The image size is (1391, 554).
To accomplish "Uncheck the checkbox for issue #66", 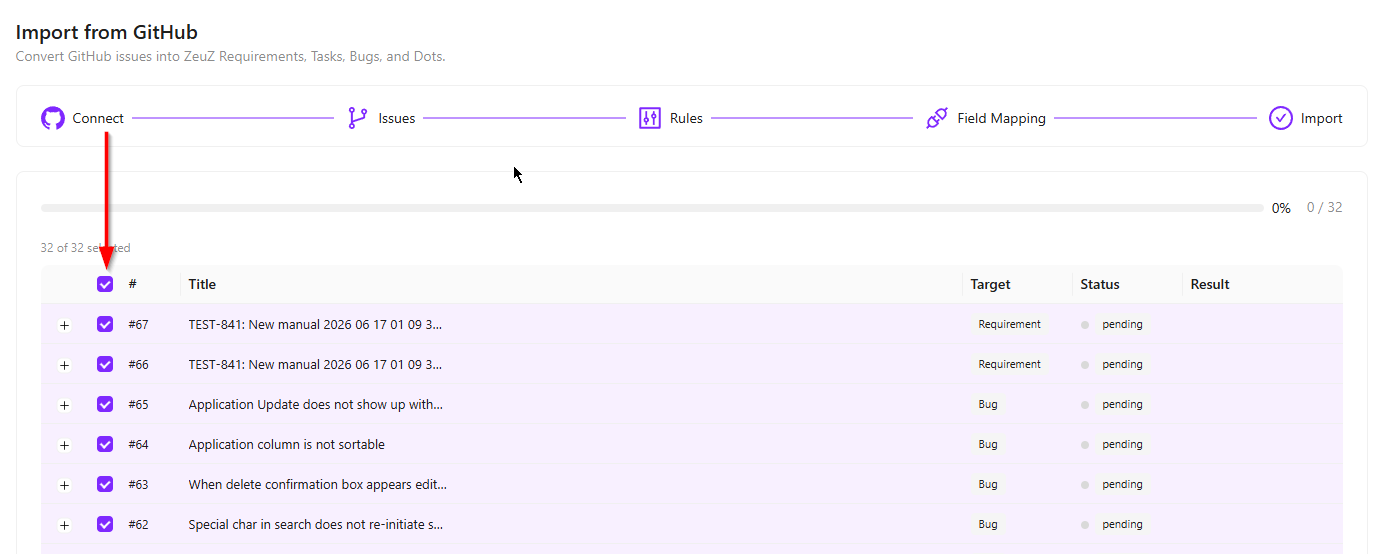I will [x=105, y=364].
